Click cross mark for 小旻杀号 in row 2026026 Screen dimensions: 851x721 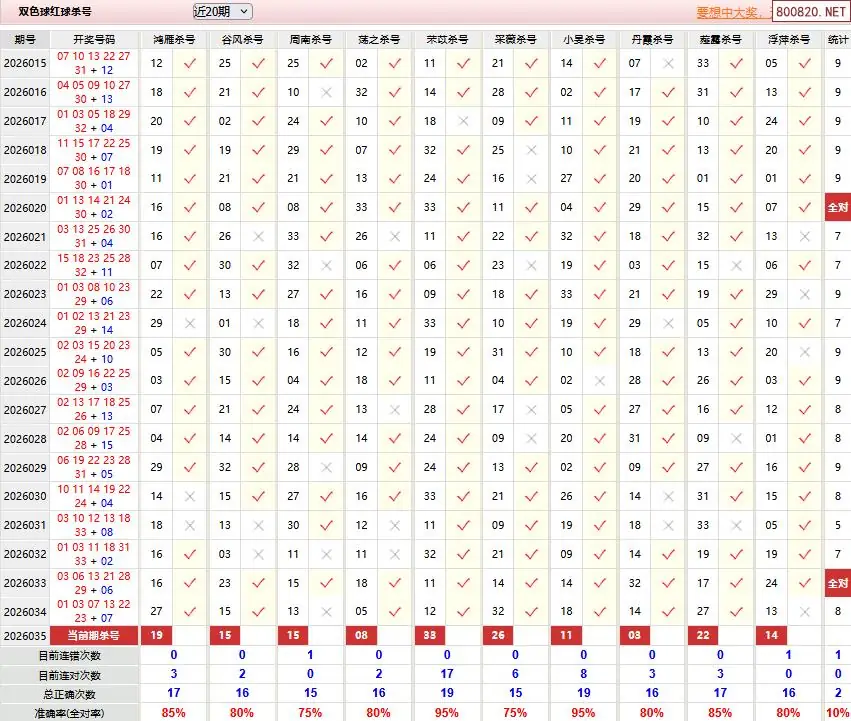point(600,381)
